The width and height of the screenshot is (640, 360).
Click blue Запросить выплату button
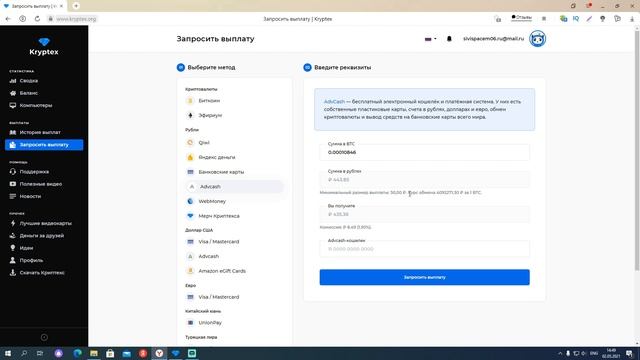point(424,277)
